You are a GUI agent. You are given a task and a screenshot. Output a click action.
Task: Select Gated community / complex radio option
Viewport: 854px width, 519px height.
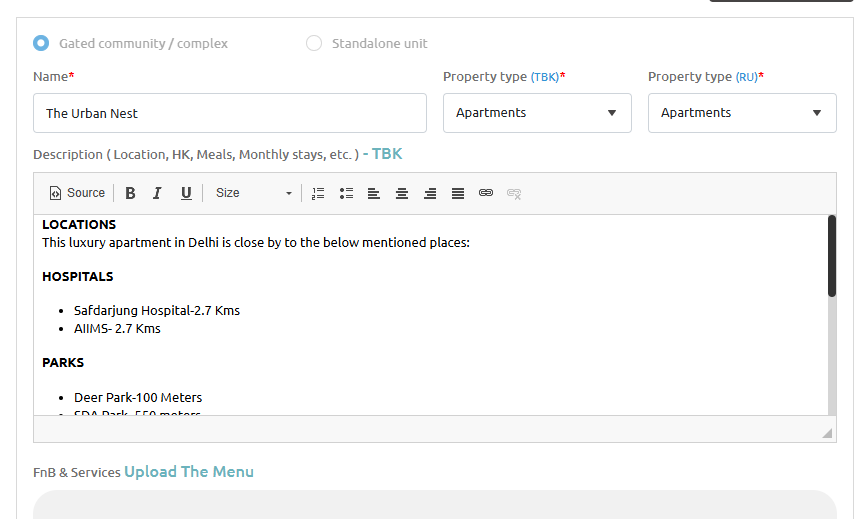(x=41, y=43)
